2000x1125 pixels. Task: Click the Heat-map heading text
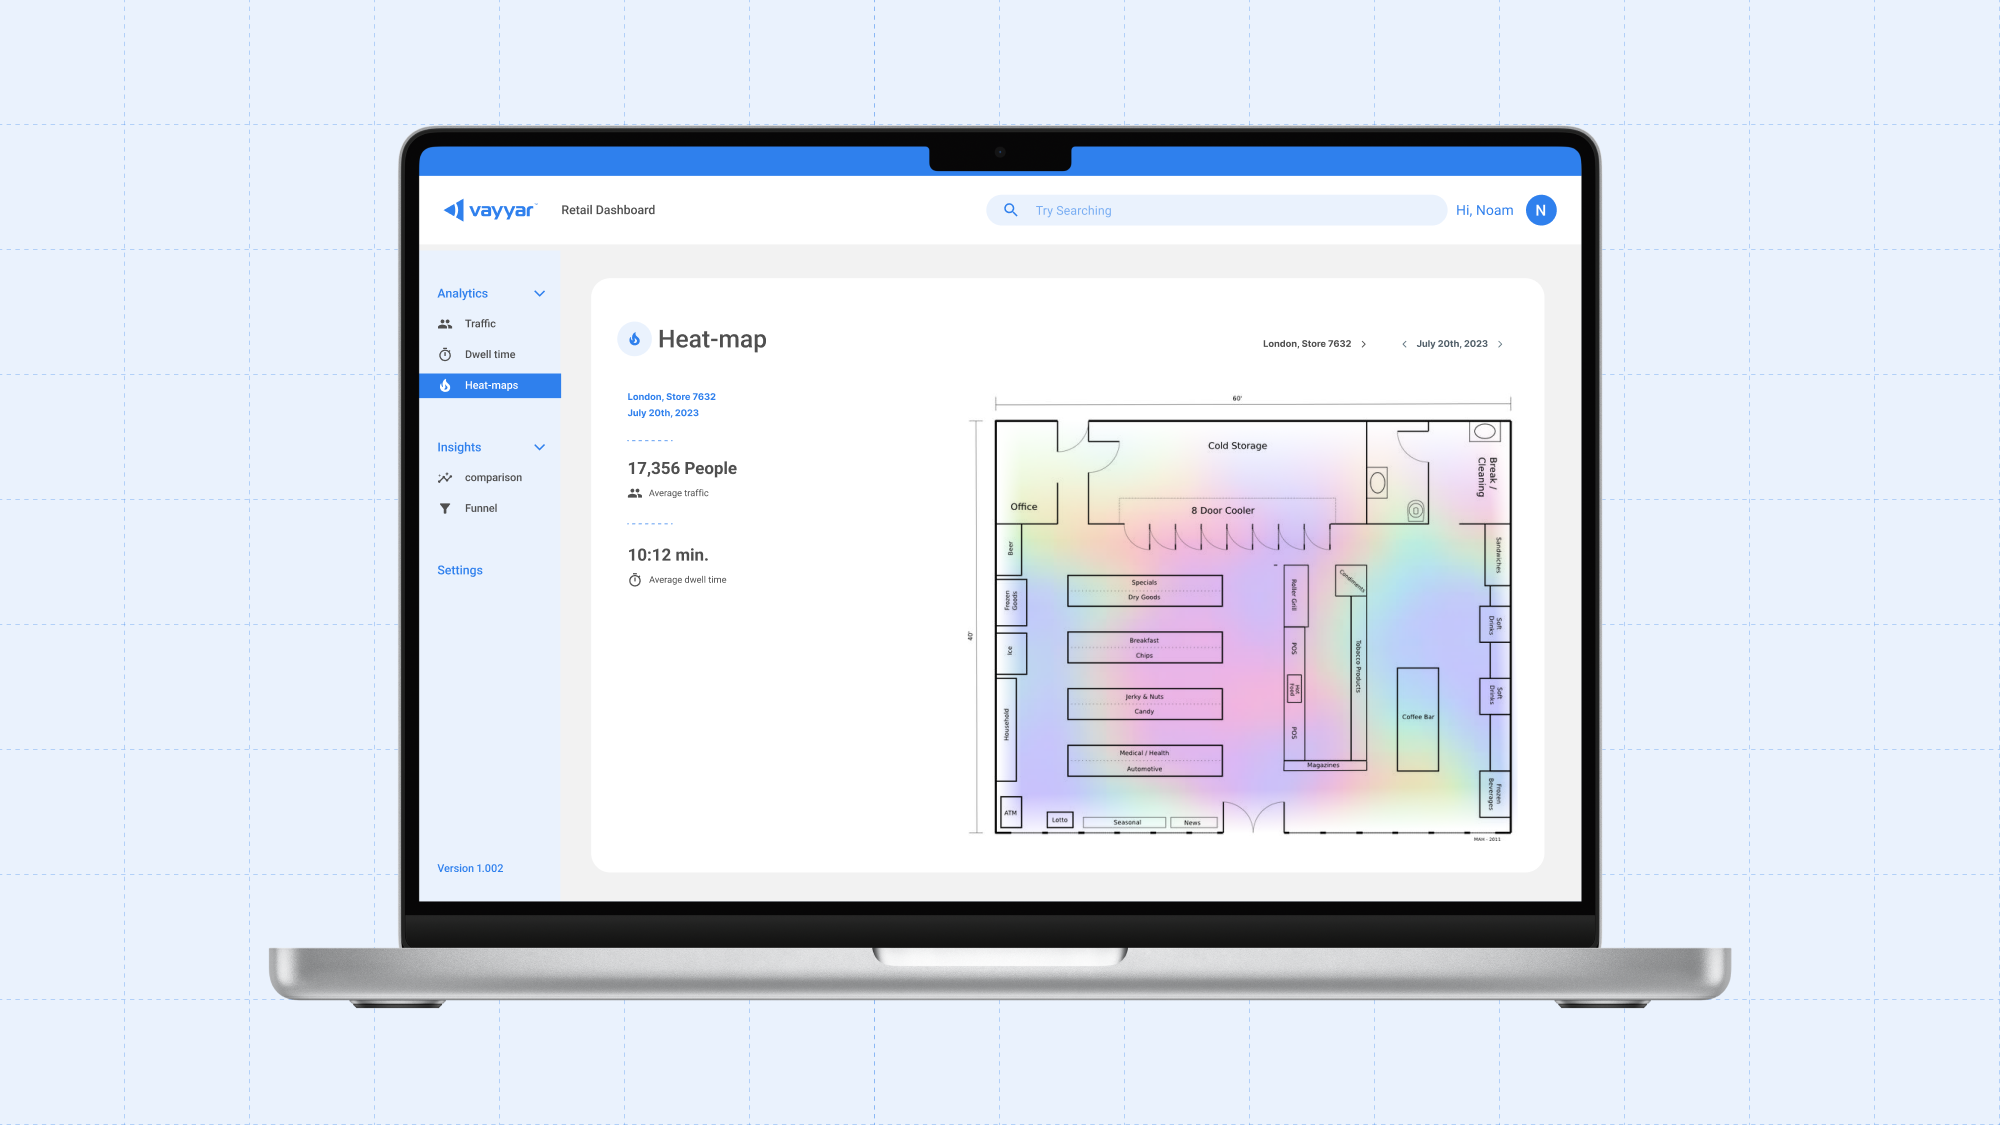[712, 340]
